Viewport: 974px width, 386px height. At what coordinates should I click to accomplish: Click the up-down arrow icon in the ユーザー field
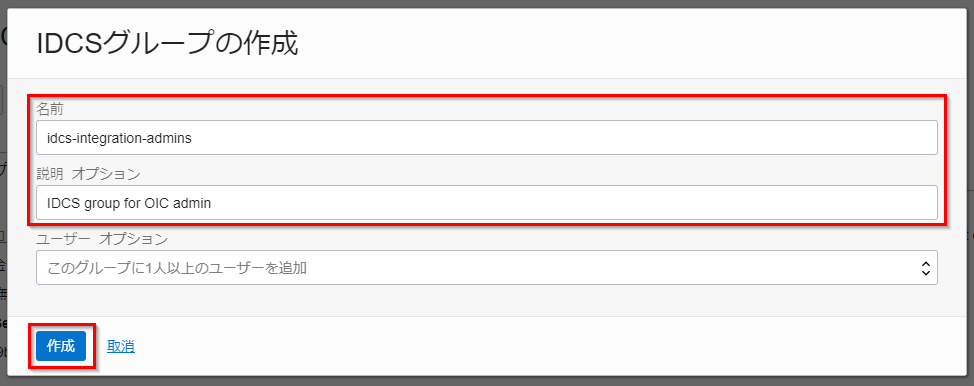(x=925, y=268)
